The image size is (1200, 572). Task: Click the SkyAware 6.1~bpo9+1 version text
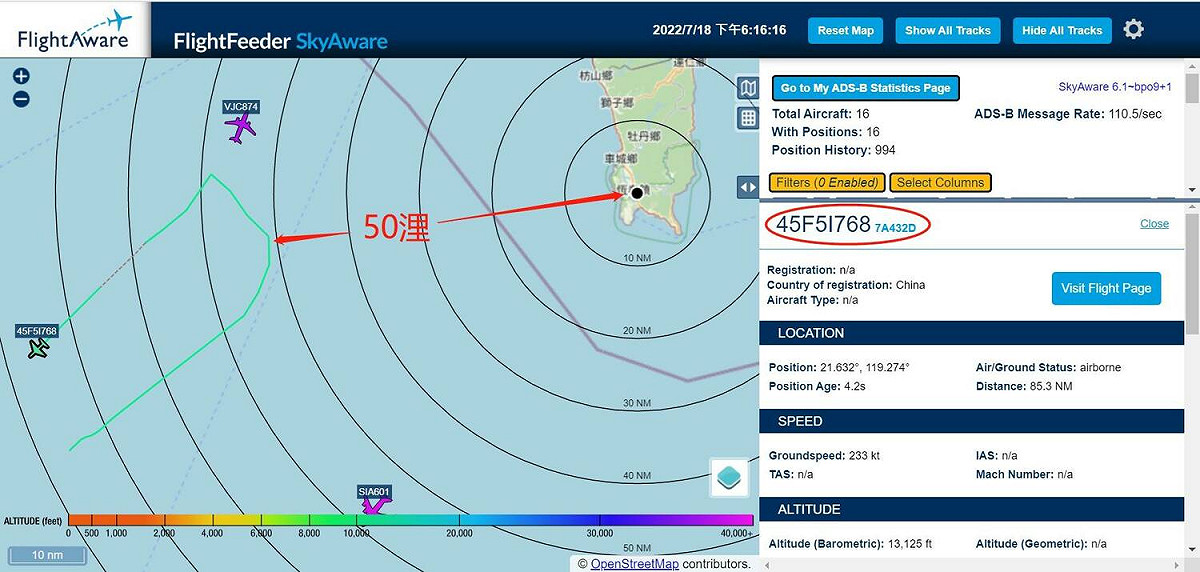coord(1114,87)
